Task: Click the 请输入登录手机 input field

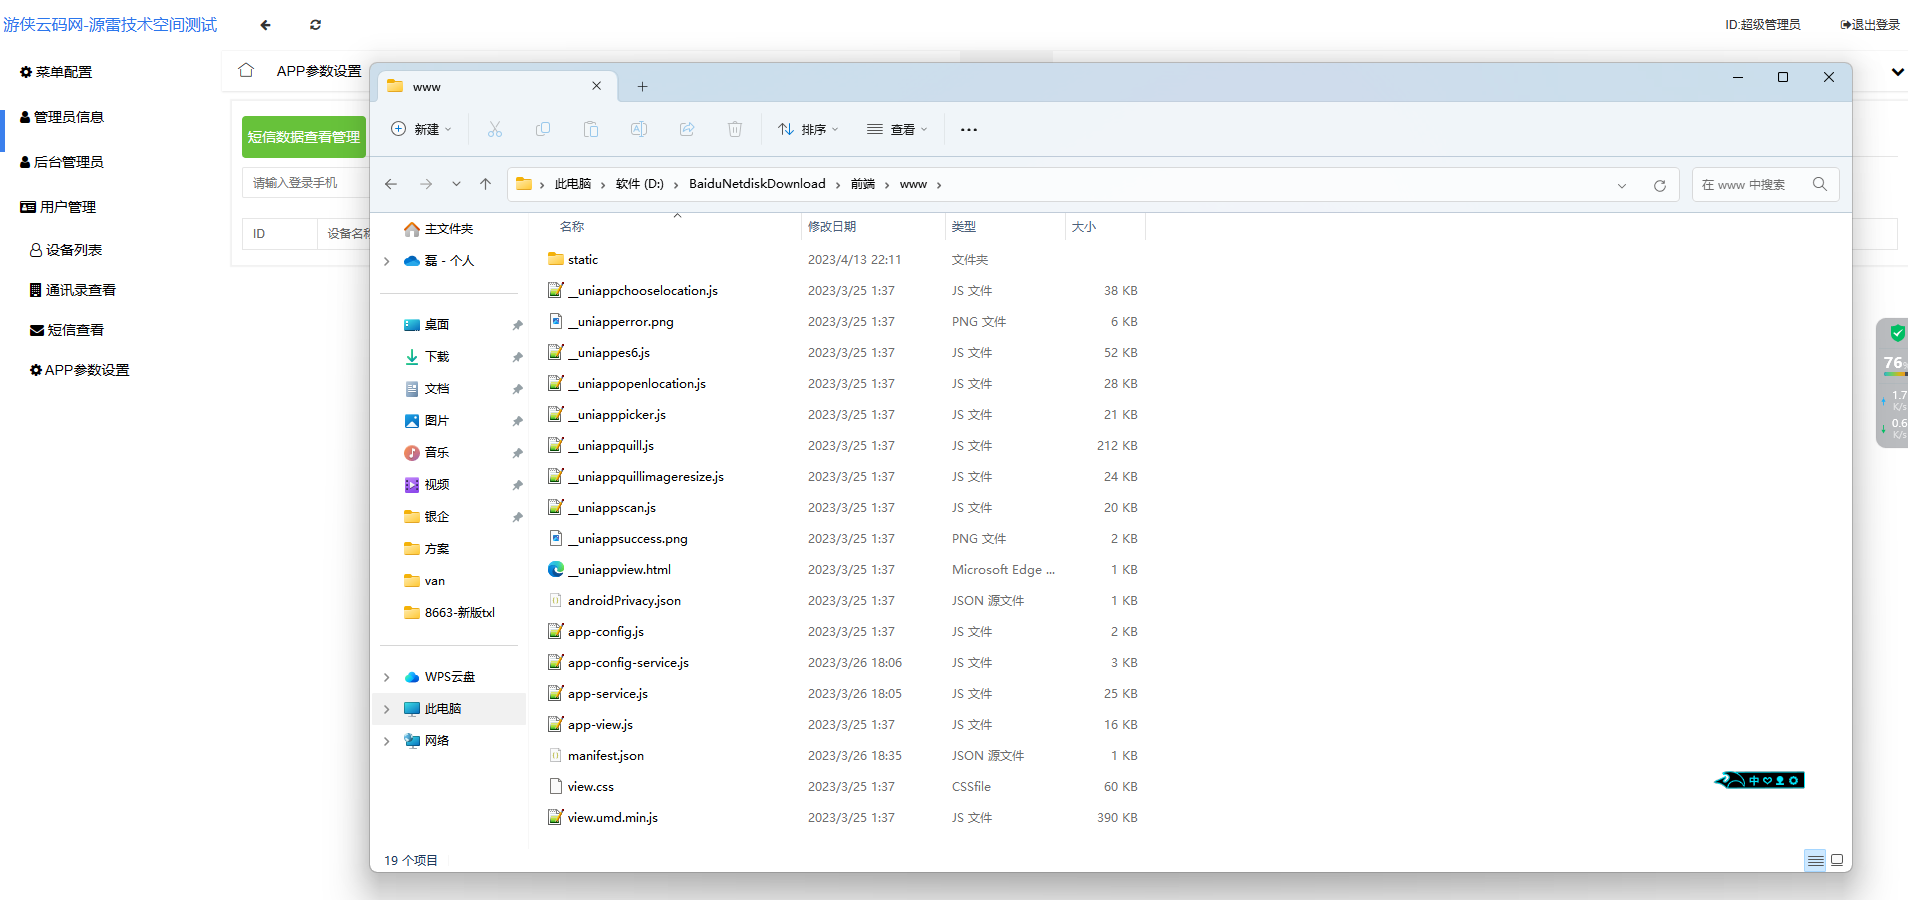Action: [306, 183]
